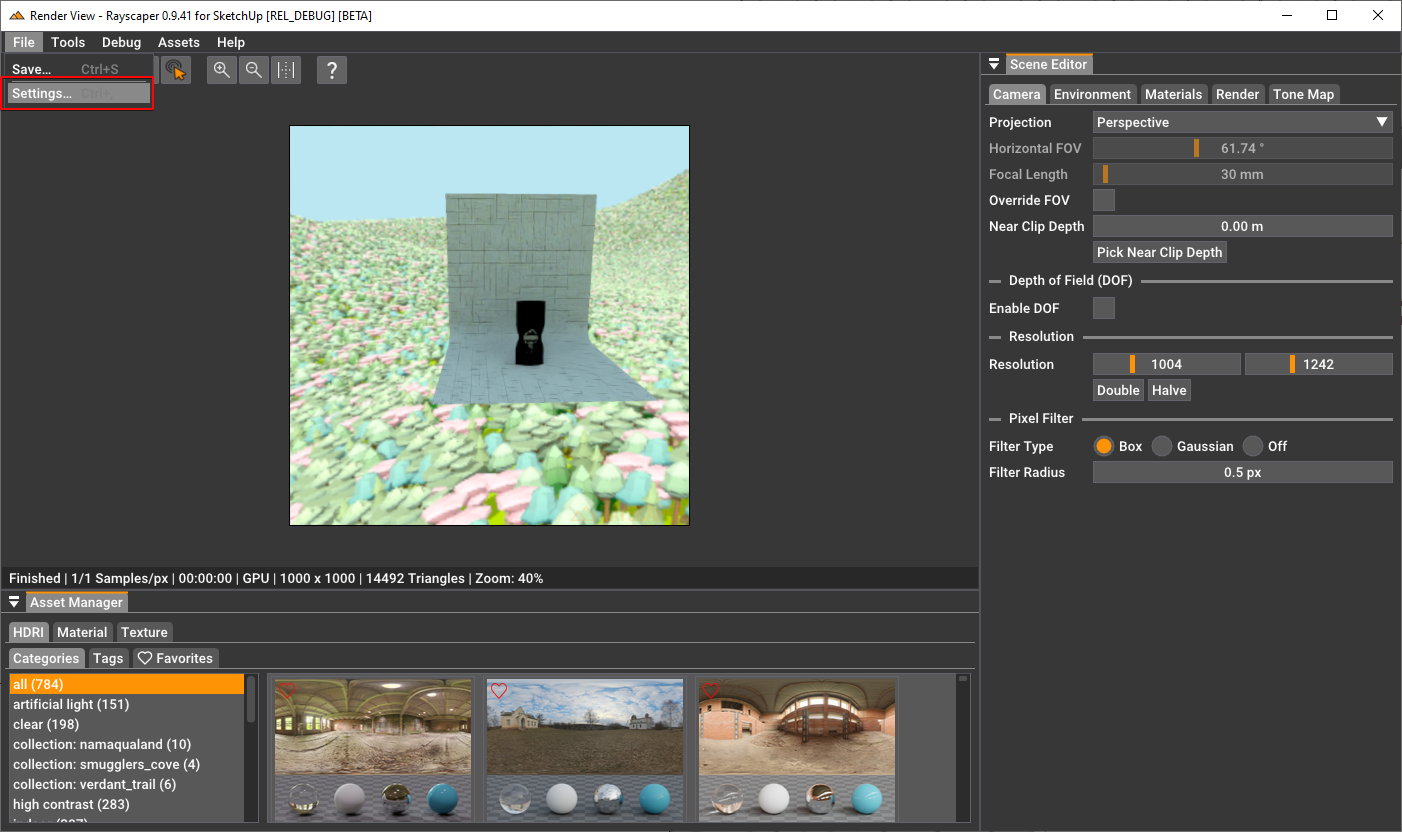Click the Rayscaper app icon in title bar

coord(16,16)
